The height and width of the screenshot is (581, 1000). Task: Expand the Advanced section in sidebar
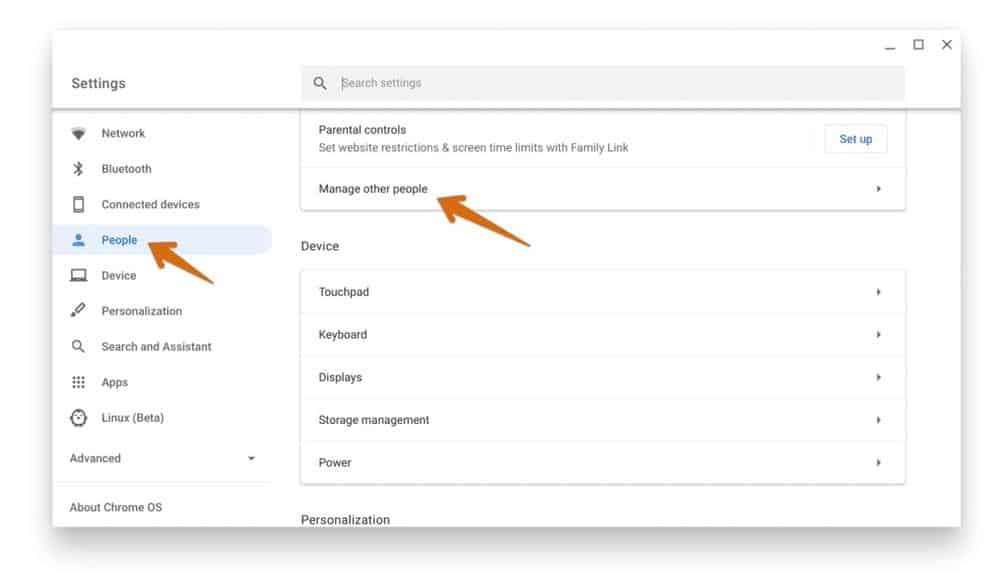click(162, 458)
